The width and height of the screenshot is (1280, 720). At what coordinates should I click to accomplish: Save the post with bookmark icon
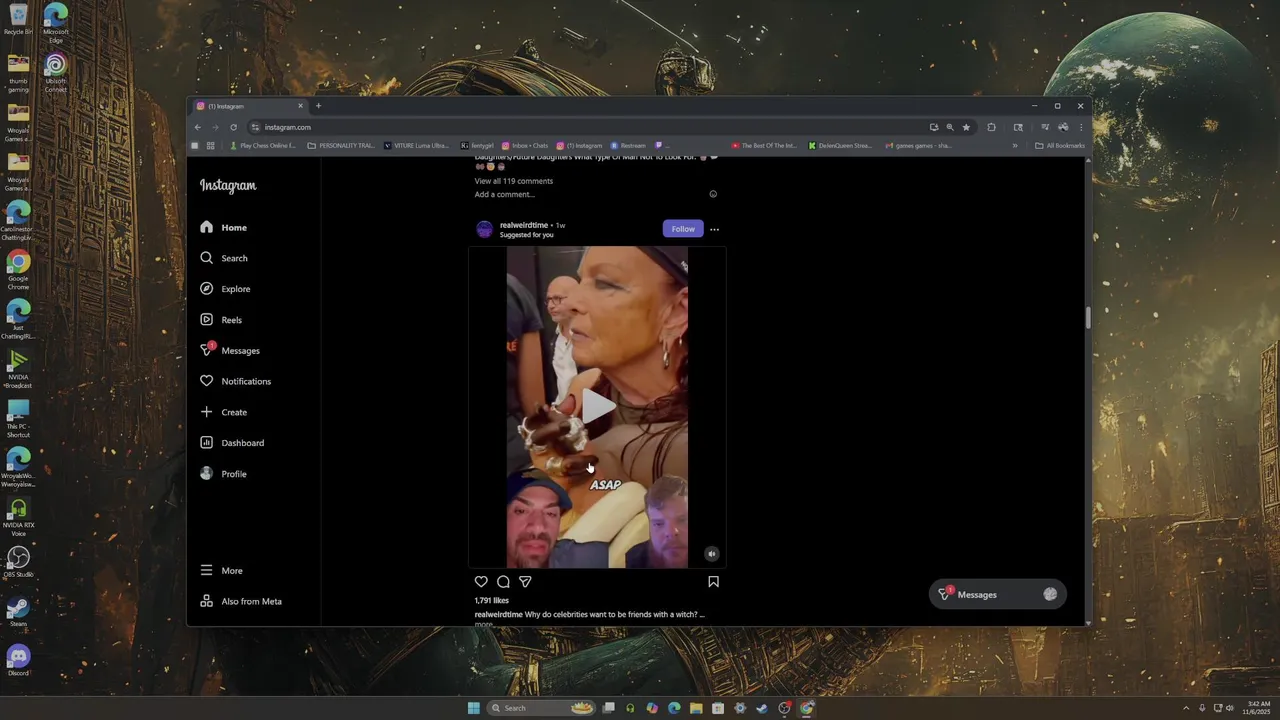click(713, 582)
